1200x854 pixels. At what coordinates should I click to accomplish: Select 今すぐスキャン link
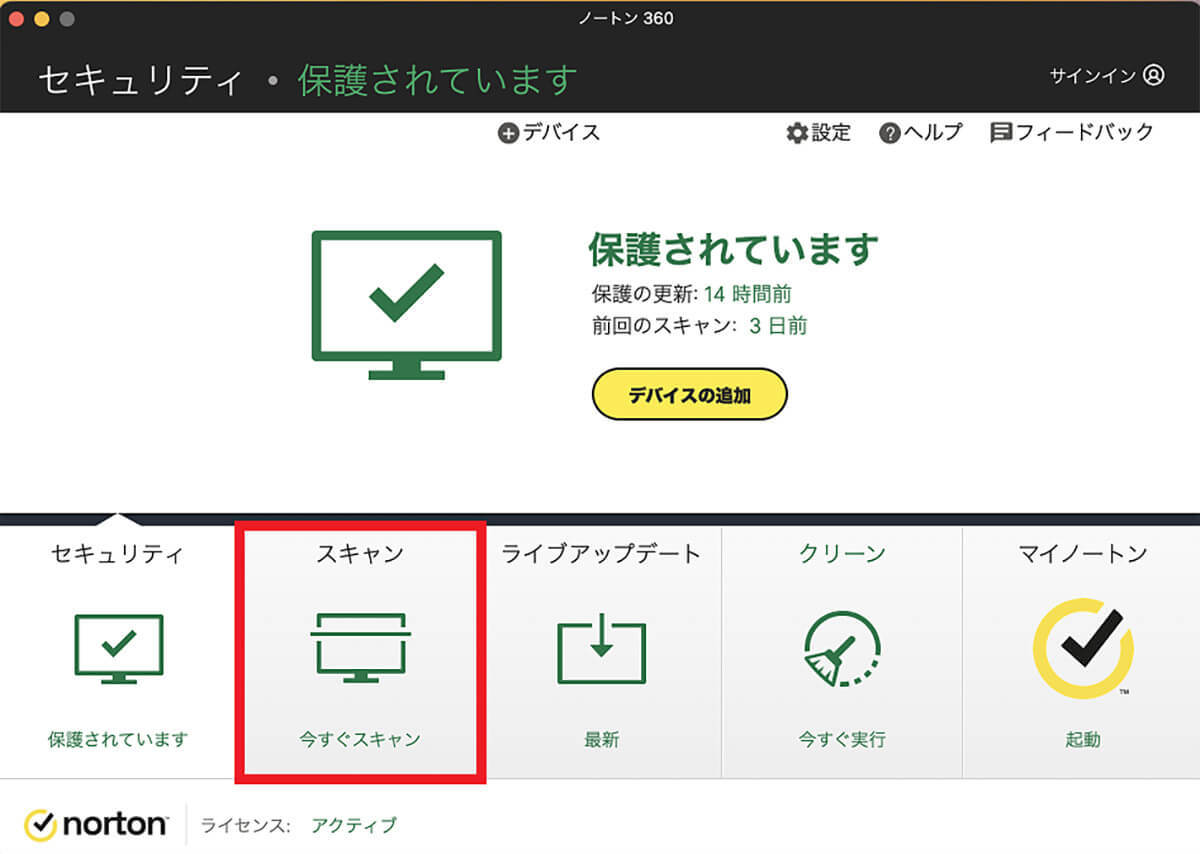pos(360,740)
